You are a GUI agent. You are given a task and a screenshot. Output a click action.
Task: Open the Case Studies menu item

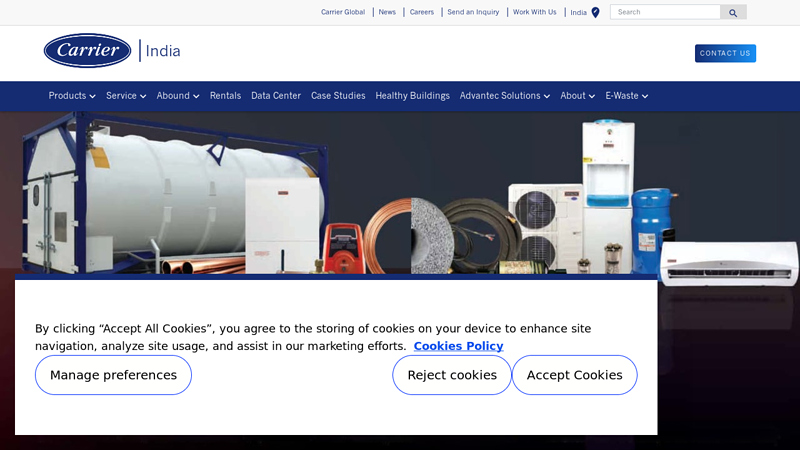point(338,96)
